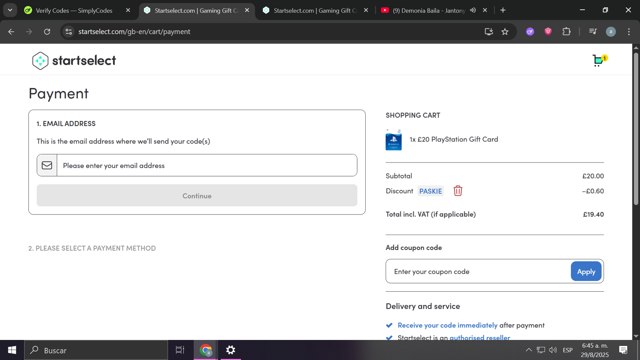640x360 pixels.
Task: Open the Chrome profile avatar
Action: click(611, 31)
